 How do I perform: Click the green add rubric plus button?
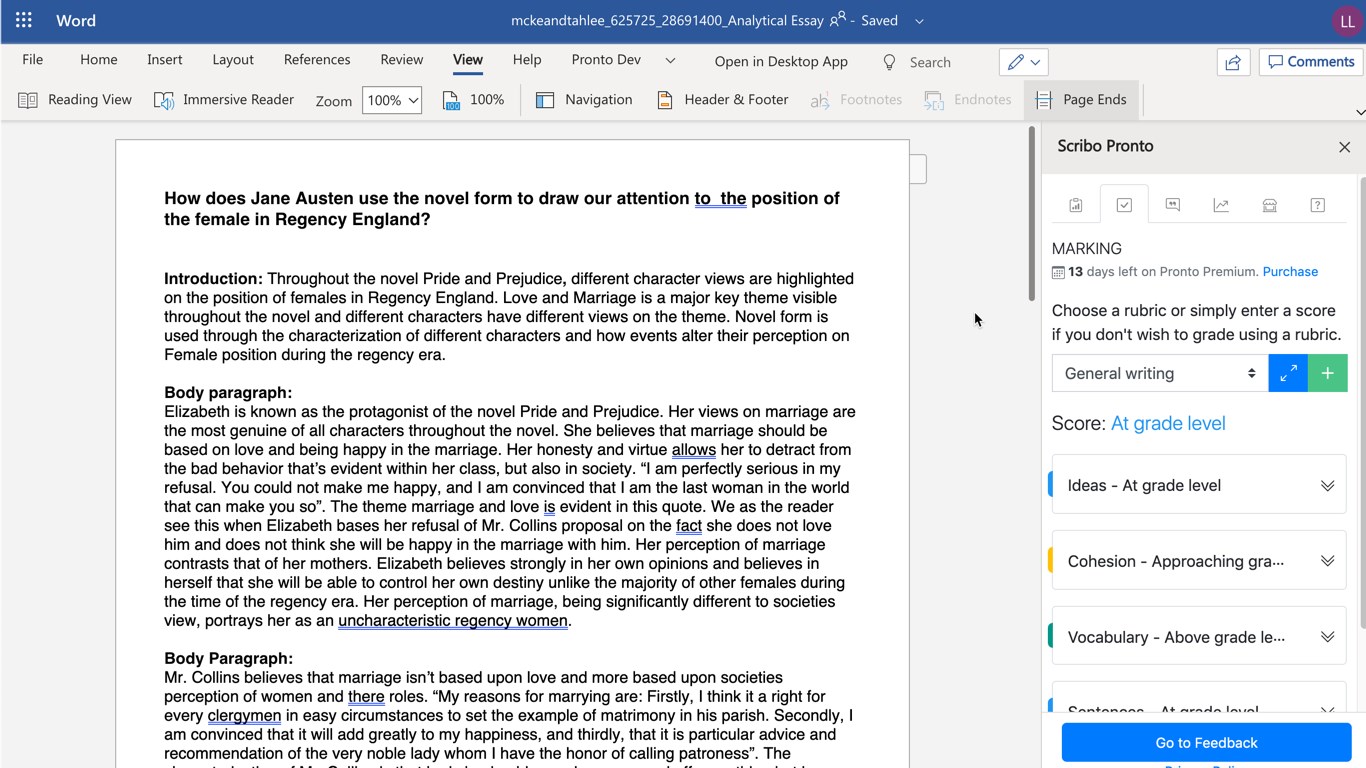(1327, 373)
